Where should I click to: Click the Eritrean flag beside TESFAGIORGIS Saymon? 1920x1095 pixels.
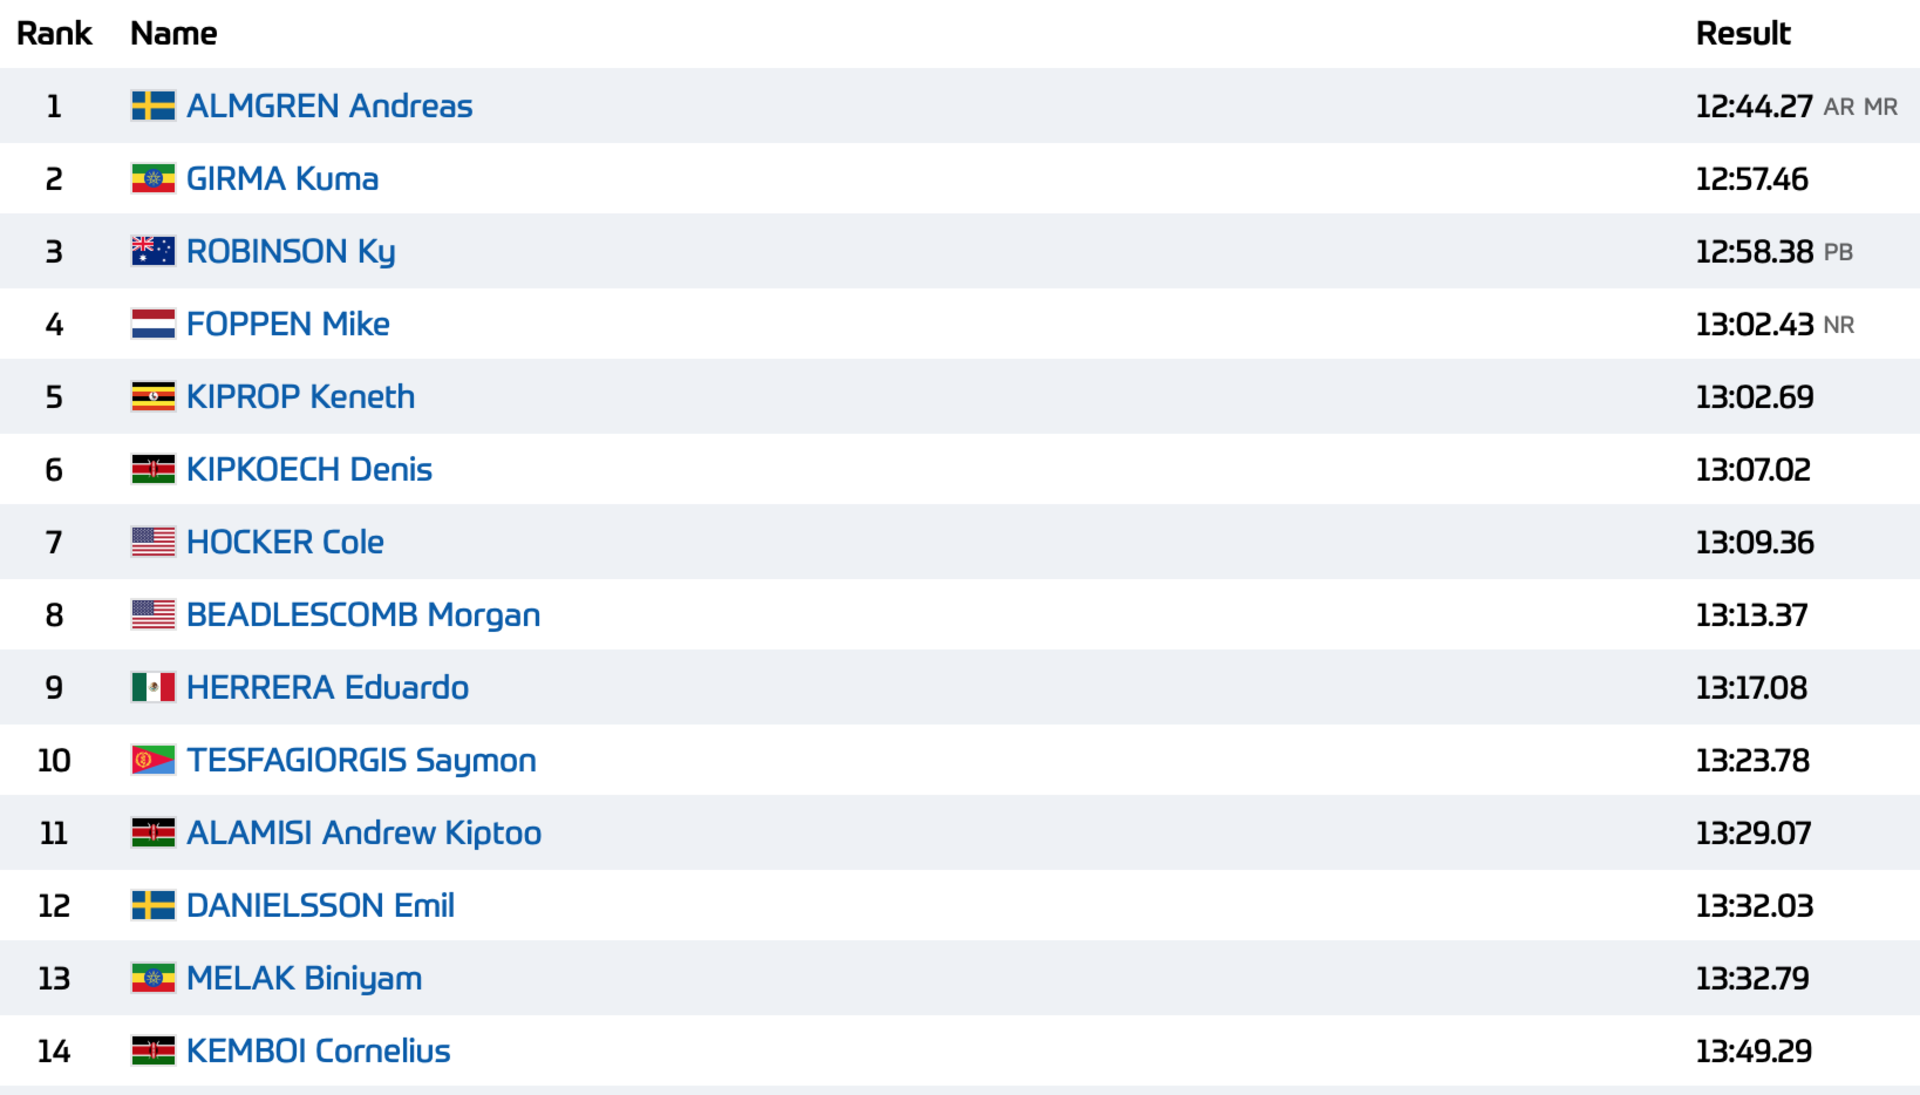(x=153, y=760)
